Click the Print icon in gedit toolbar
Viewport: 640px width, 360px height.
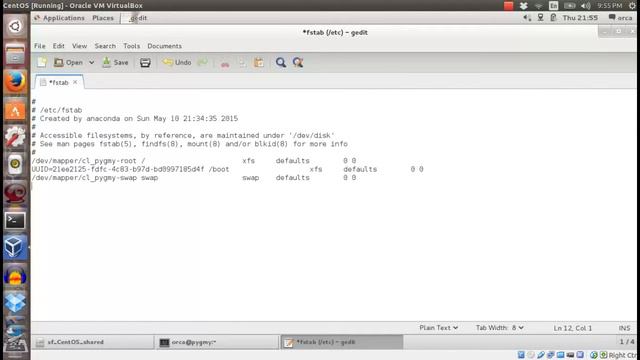145,62
